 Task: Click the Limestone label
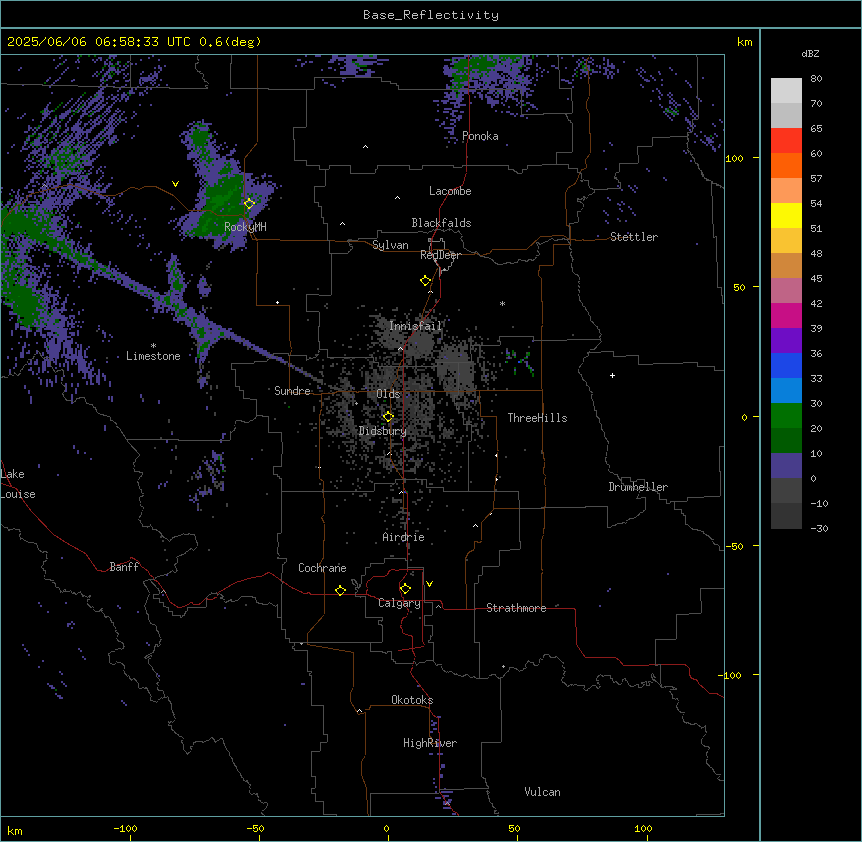point(153,356)
